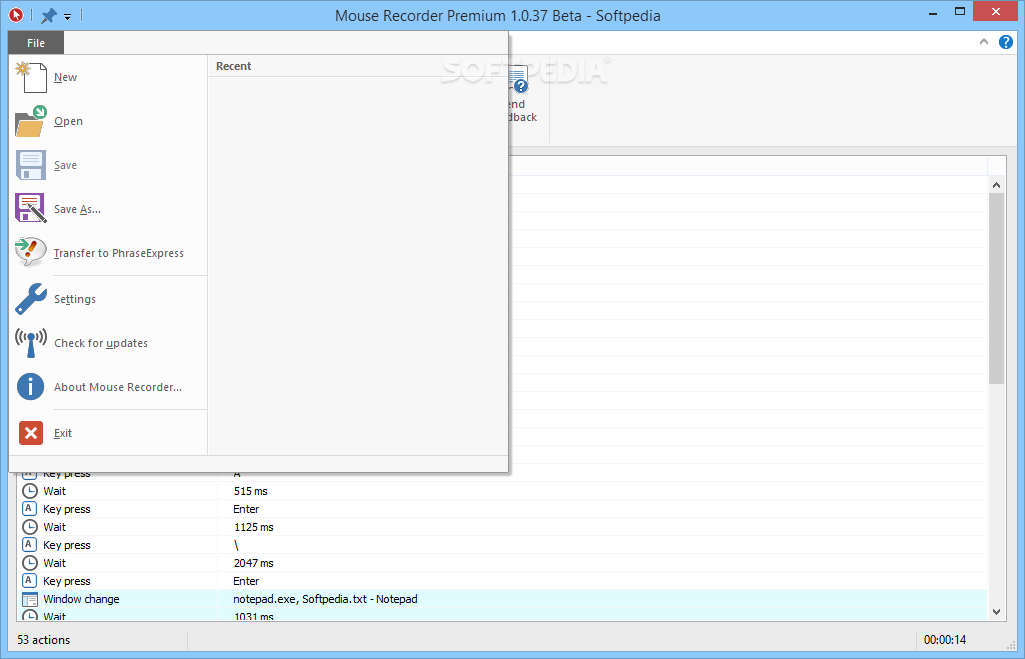Select the Window change row label

81,599
